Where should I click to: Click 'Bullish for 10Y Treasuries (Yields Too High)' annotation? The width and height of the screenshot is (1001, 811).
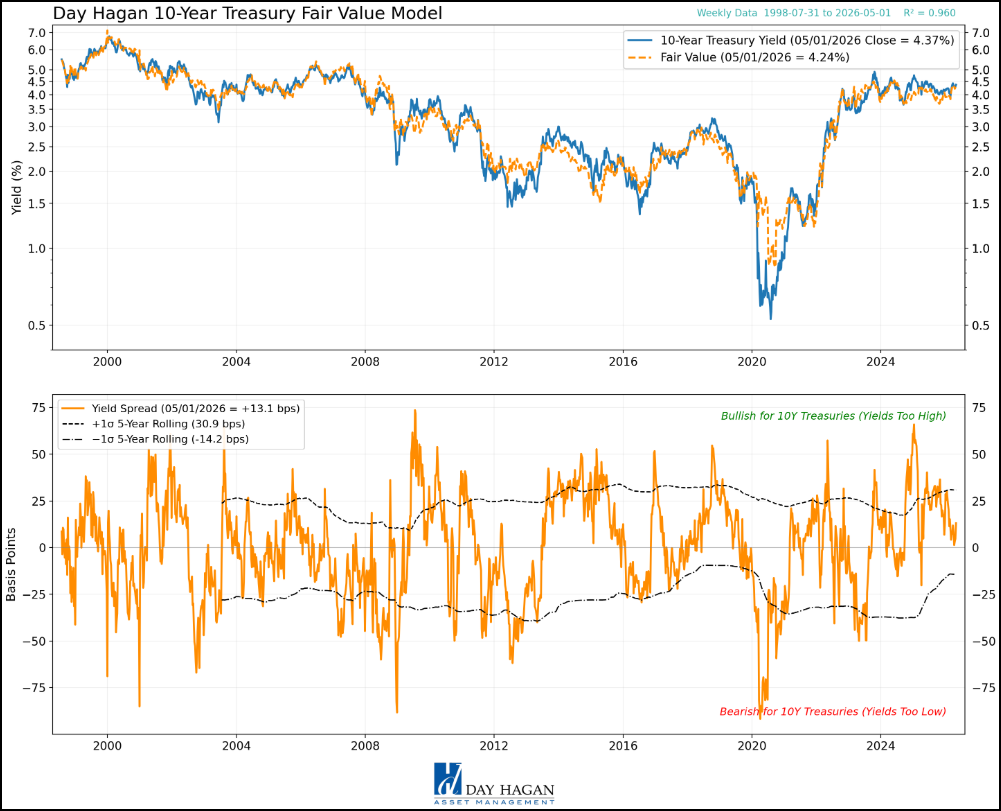[x=833, y=416]
